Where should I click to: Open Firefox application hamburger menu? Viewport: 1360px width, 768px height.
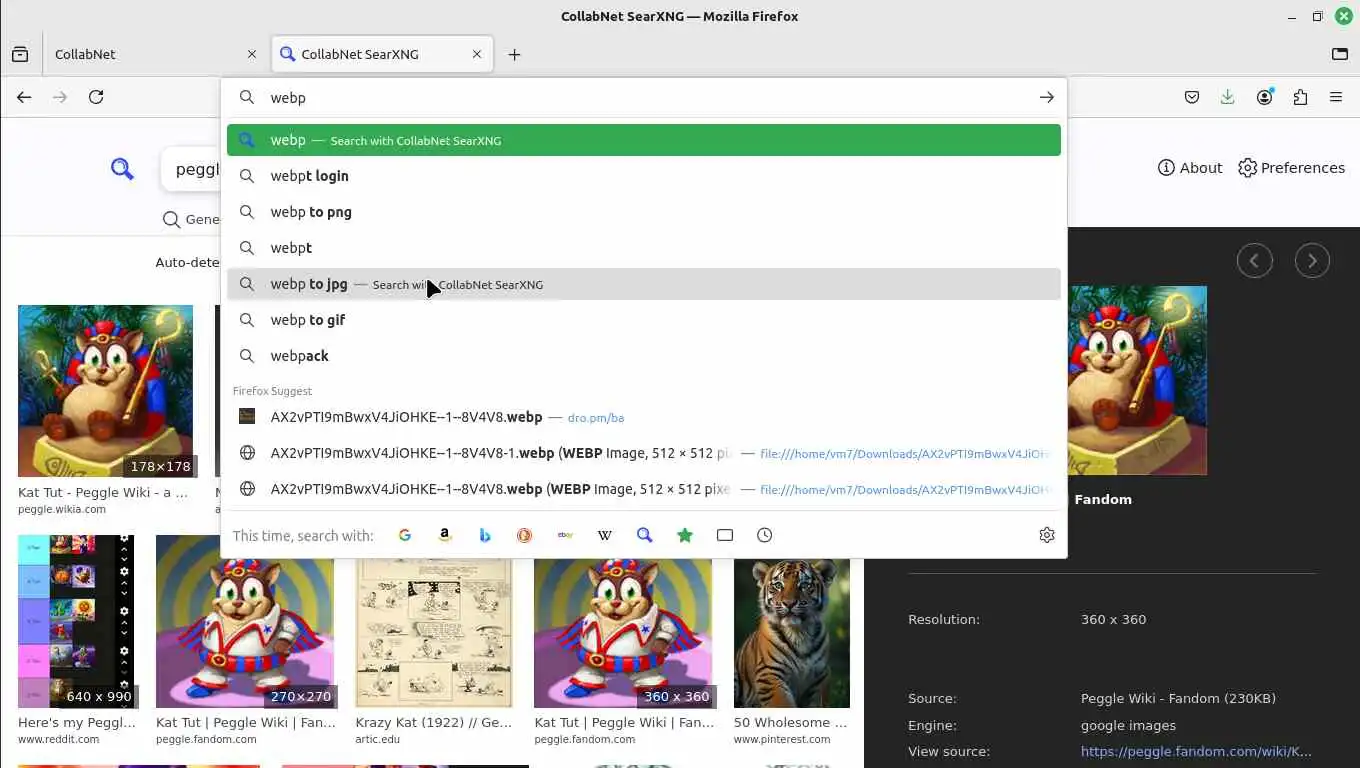coord(1336,97)
